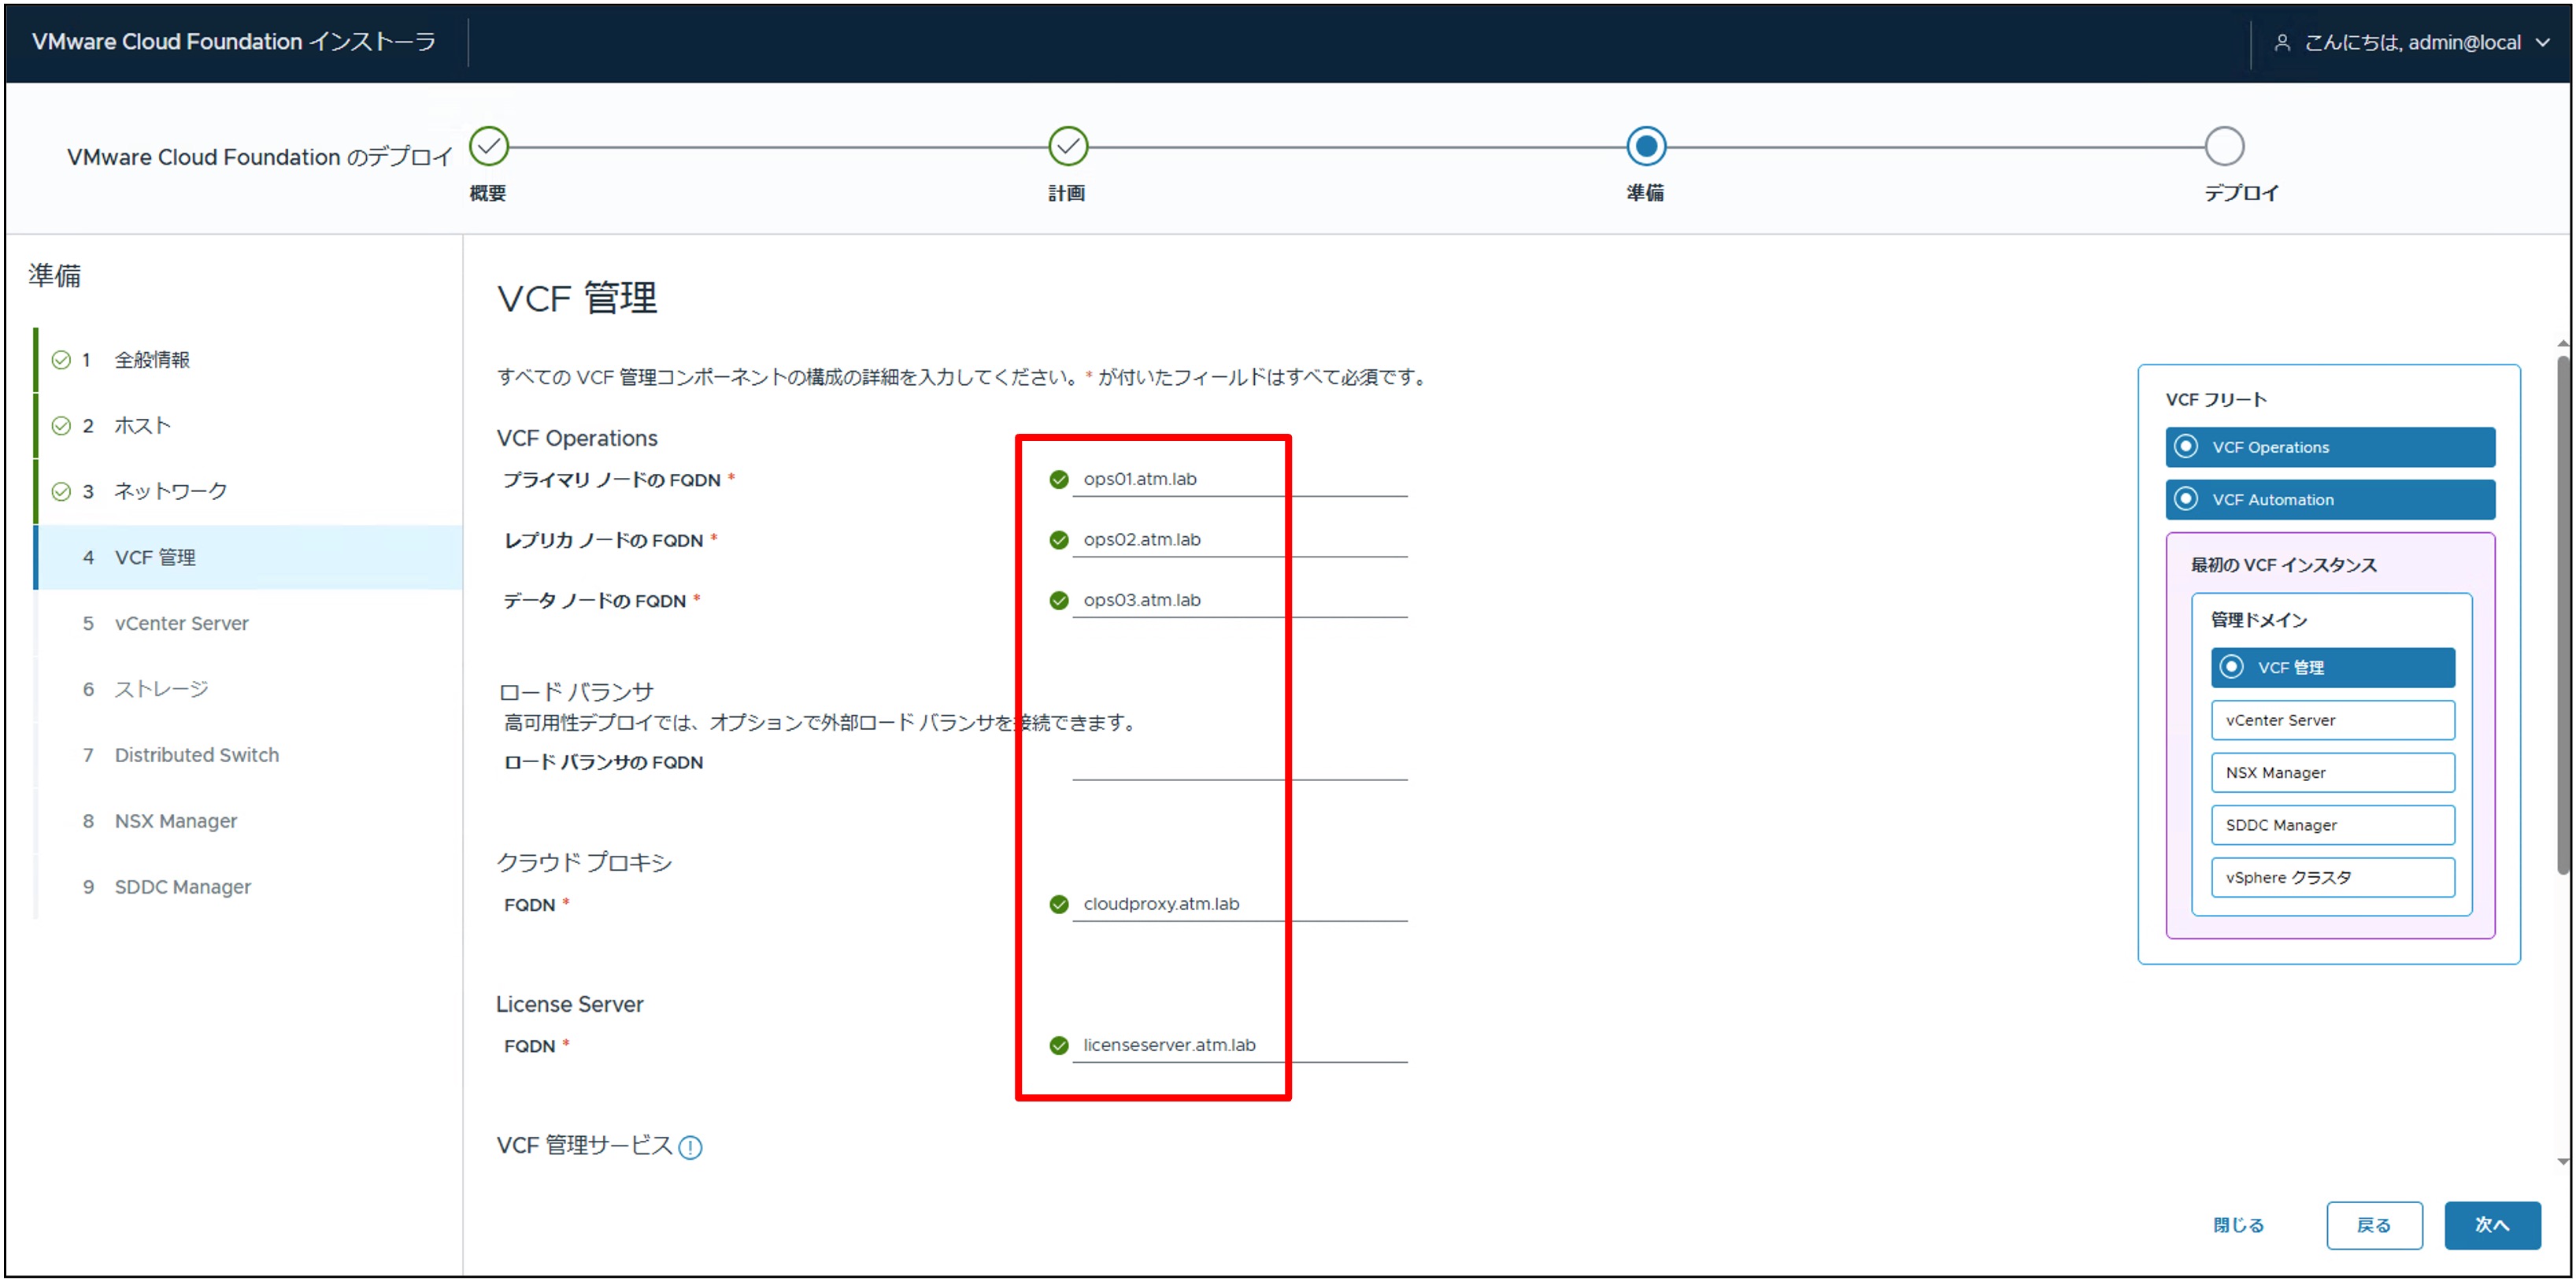Click the 次へ button
Image resolution: width=2576 pixels, height=1281 pixels.
click(x=2492, y=1225)
